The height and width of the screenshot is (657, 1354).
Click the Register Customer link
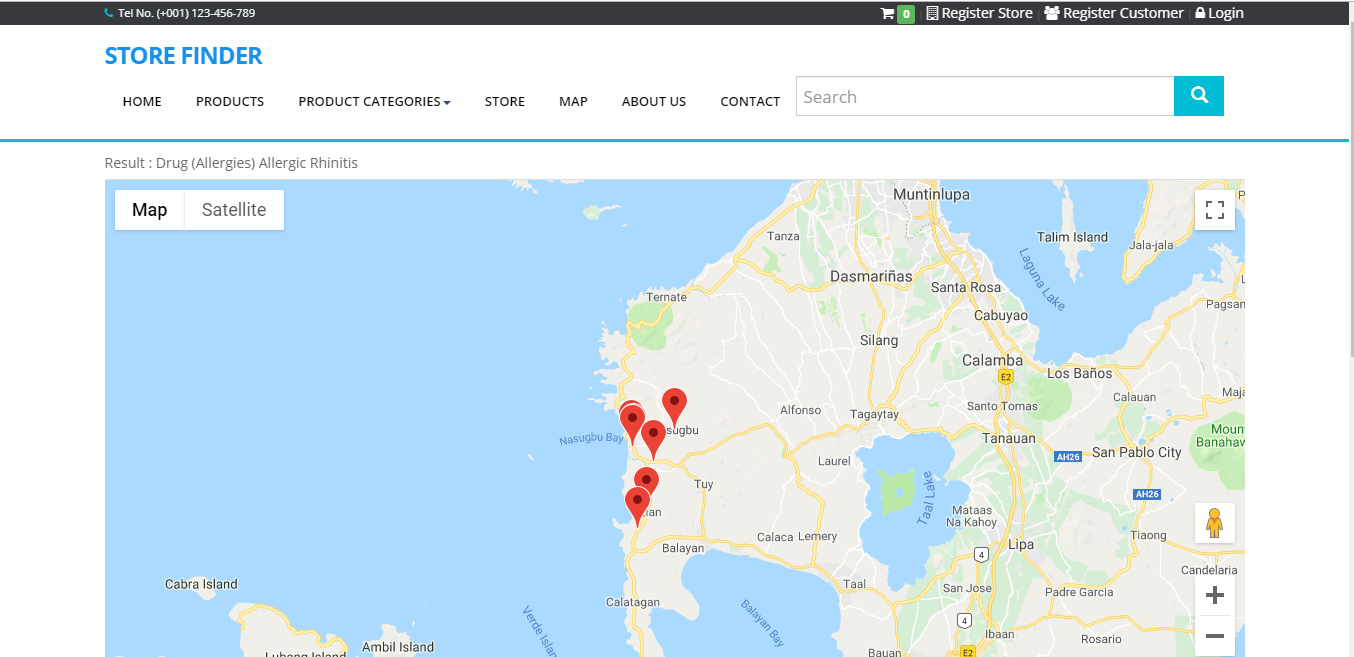[1114, 13]
